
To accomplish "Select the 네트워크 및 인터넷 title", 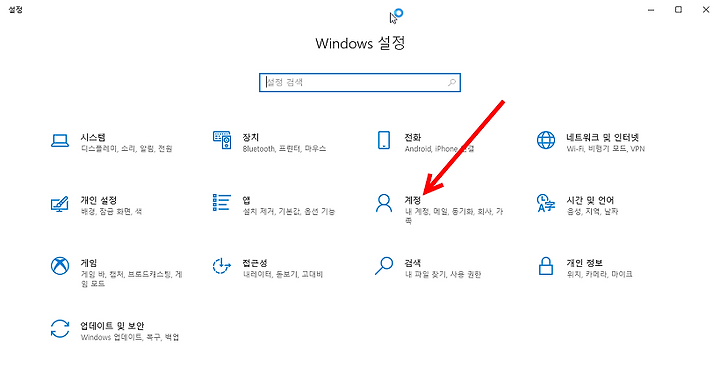I will pos(602,137).
